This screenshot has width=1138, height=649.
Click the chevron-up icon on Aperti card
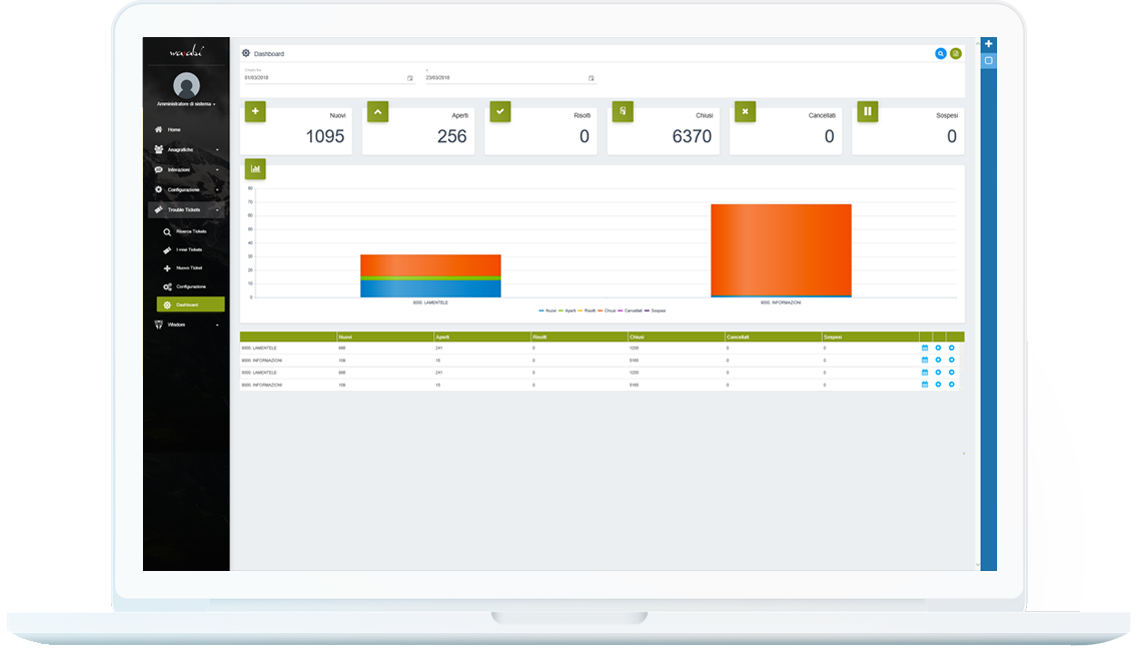[x=377, y=112]
